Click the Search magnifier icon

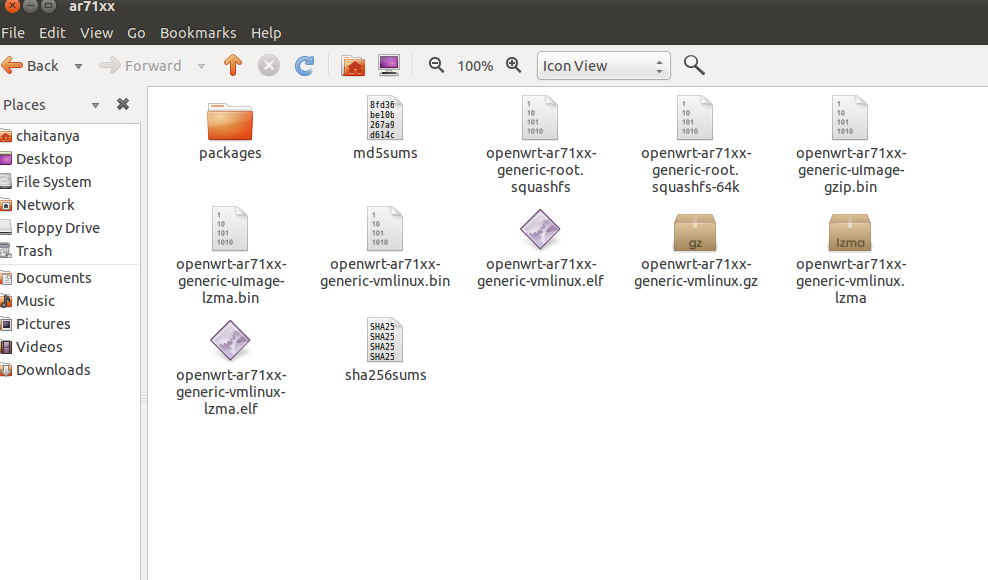click(x=694, y=65)
